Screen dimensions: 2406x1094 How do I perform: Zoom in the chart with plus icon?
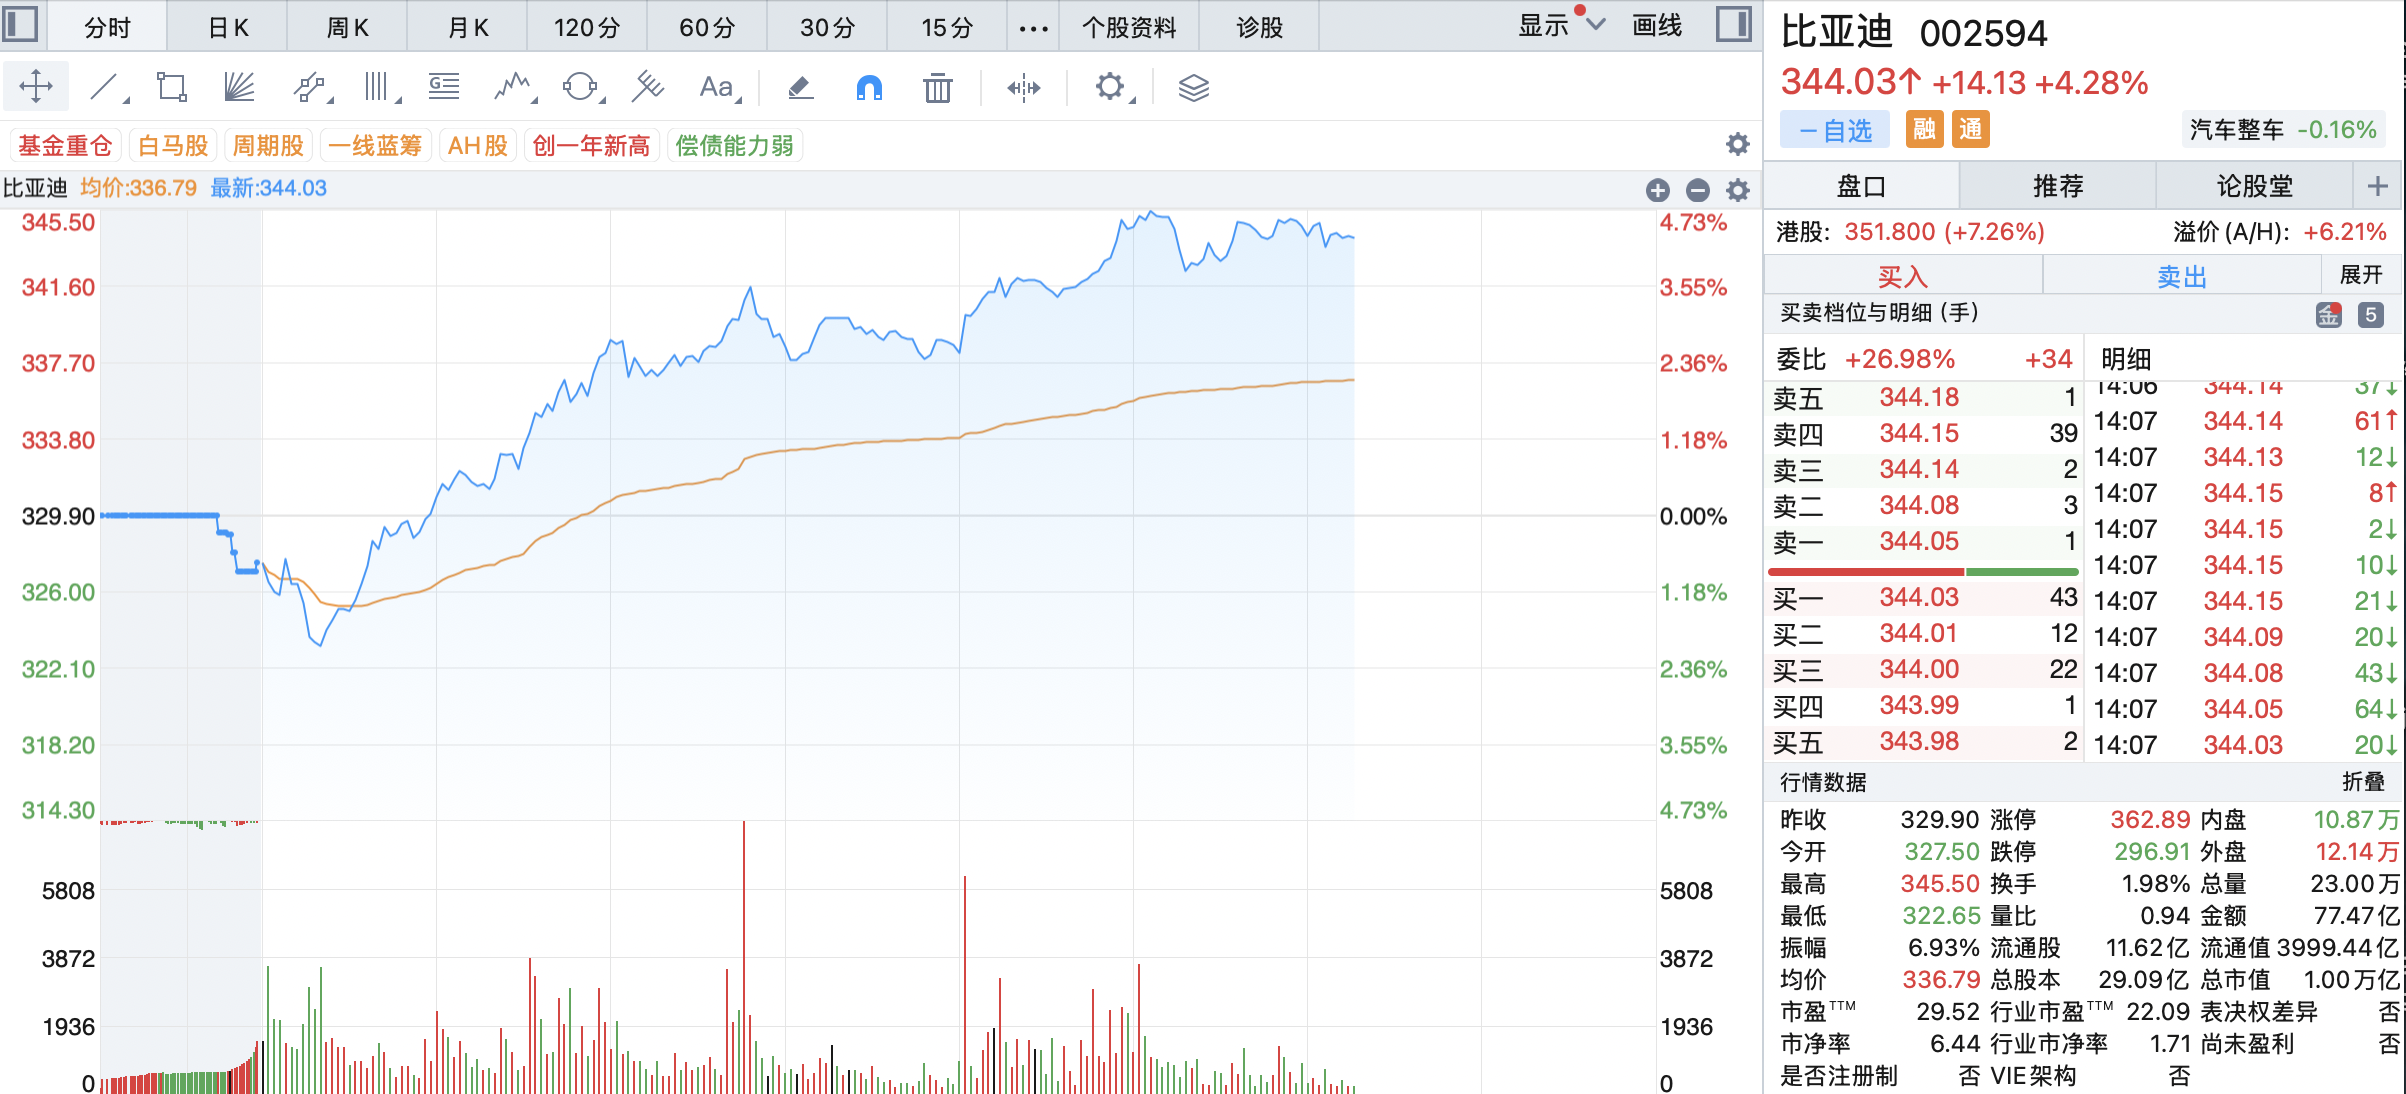pyautogui.click(x=1658, y=189)
